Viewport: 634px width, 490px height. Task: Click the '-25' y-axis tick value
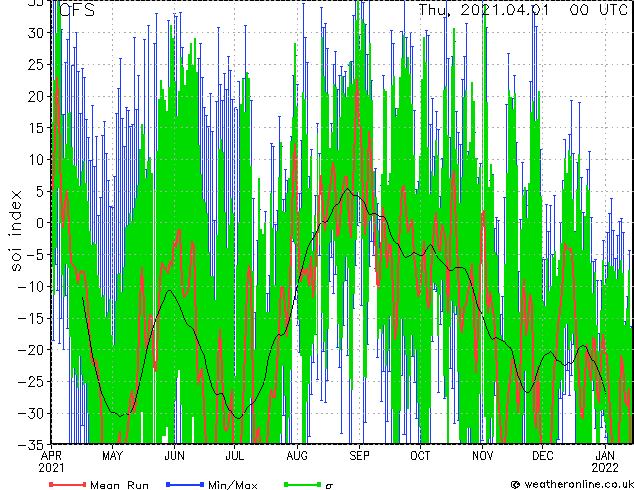click(31, 382)
